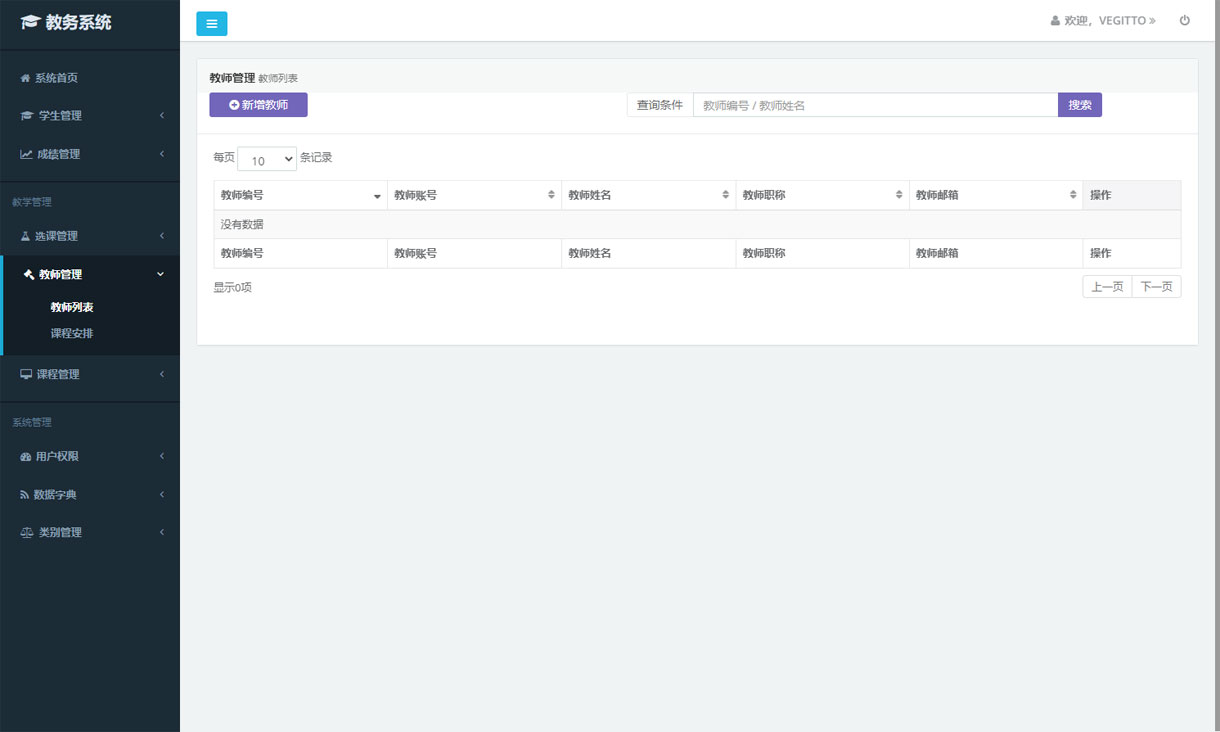Sort the 教师账号 column
The width and height of the screenshot is (1220, 732).
(551, 195)
